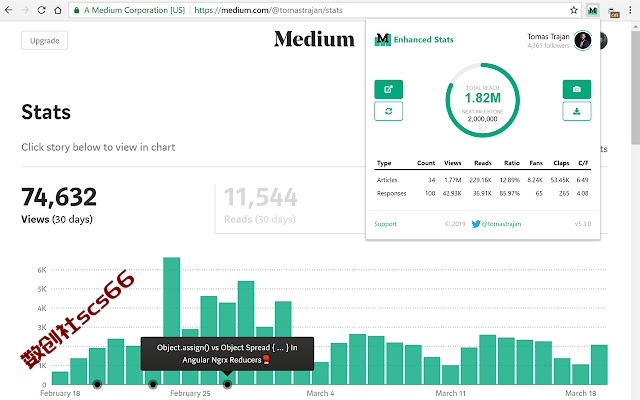Click the second extension icon in toolbar
Screen dimensions: 640x400
(x=613, y=12)
